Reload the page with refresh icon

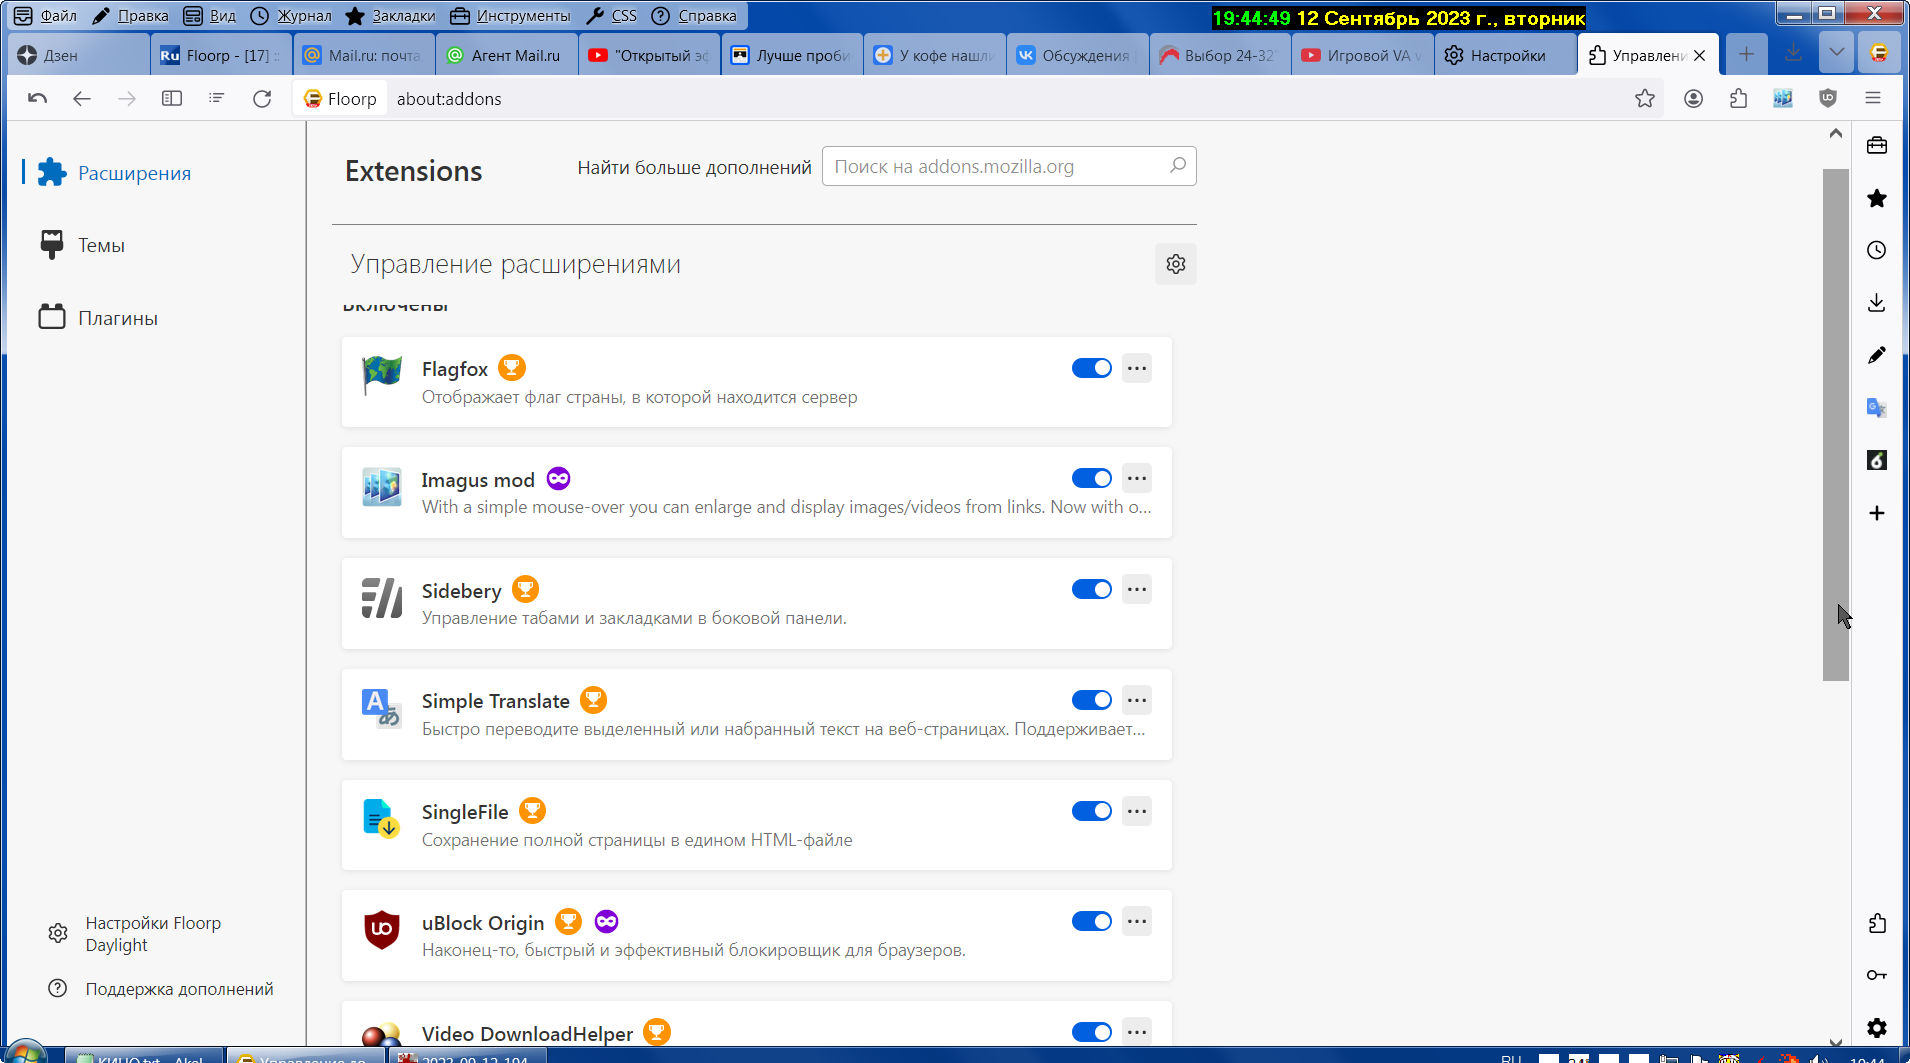click(x=262, y=98)
